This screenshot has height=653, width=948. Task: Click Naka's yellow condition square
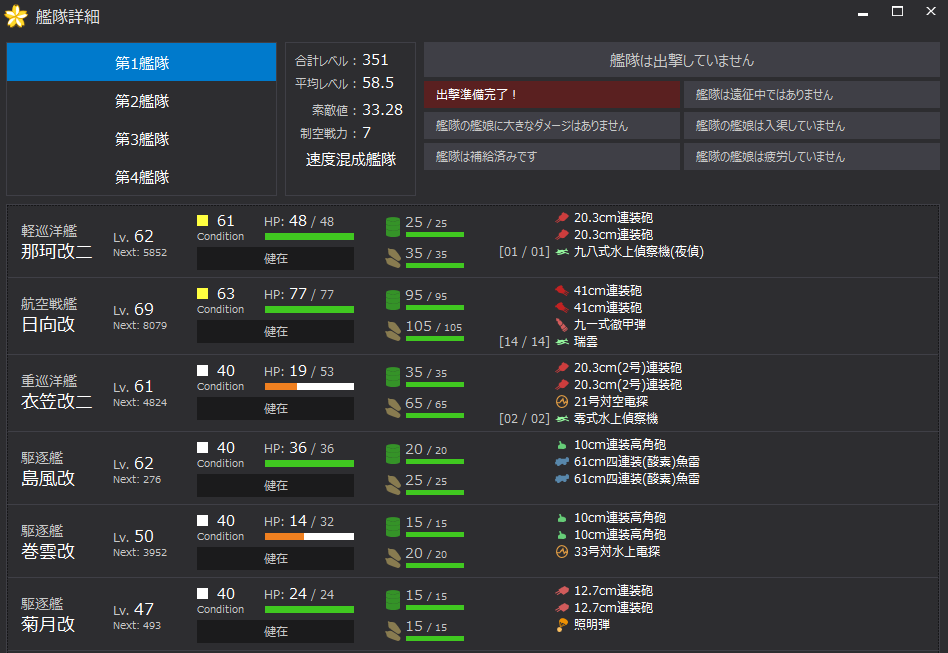click(203, 221)
